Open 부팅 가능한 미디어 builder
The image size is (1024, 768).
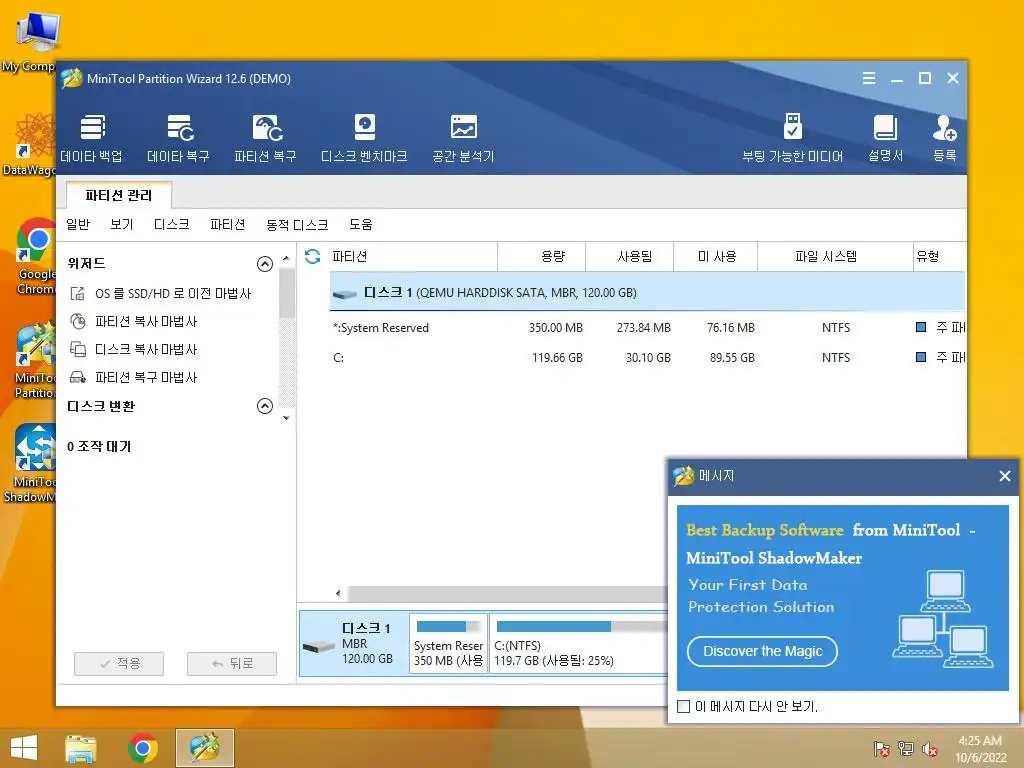tap(792, 138)
